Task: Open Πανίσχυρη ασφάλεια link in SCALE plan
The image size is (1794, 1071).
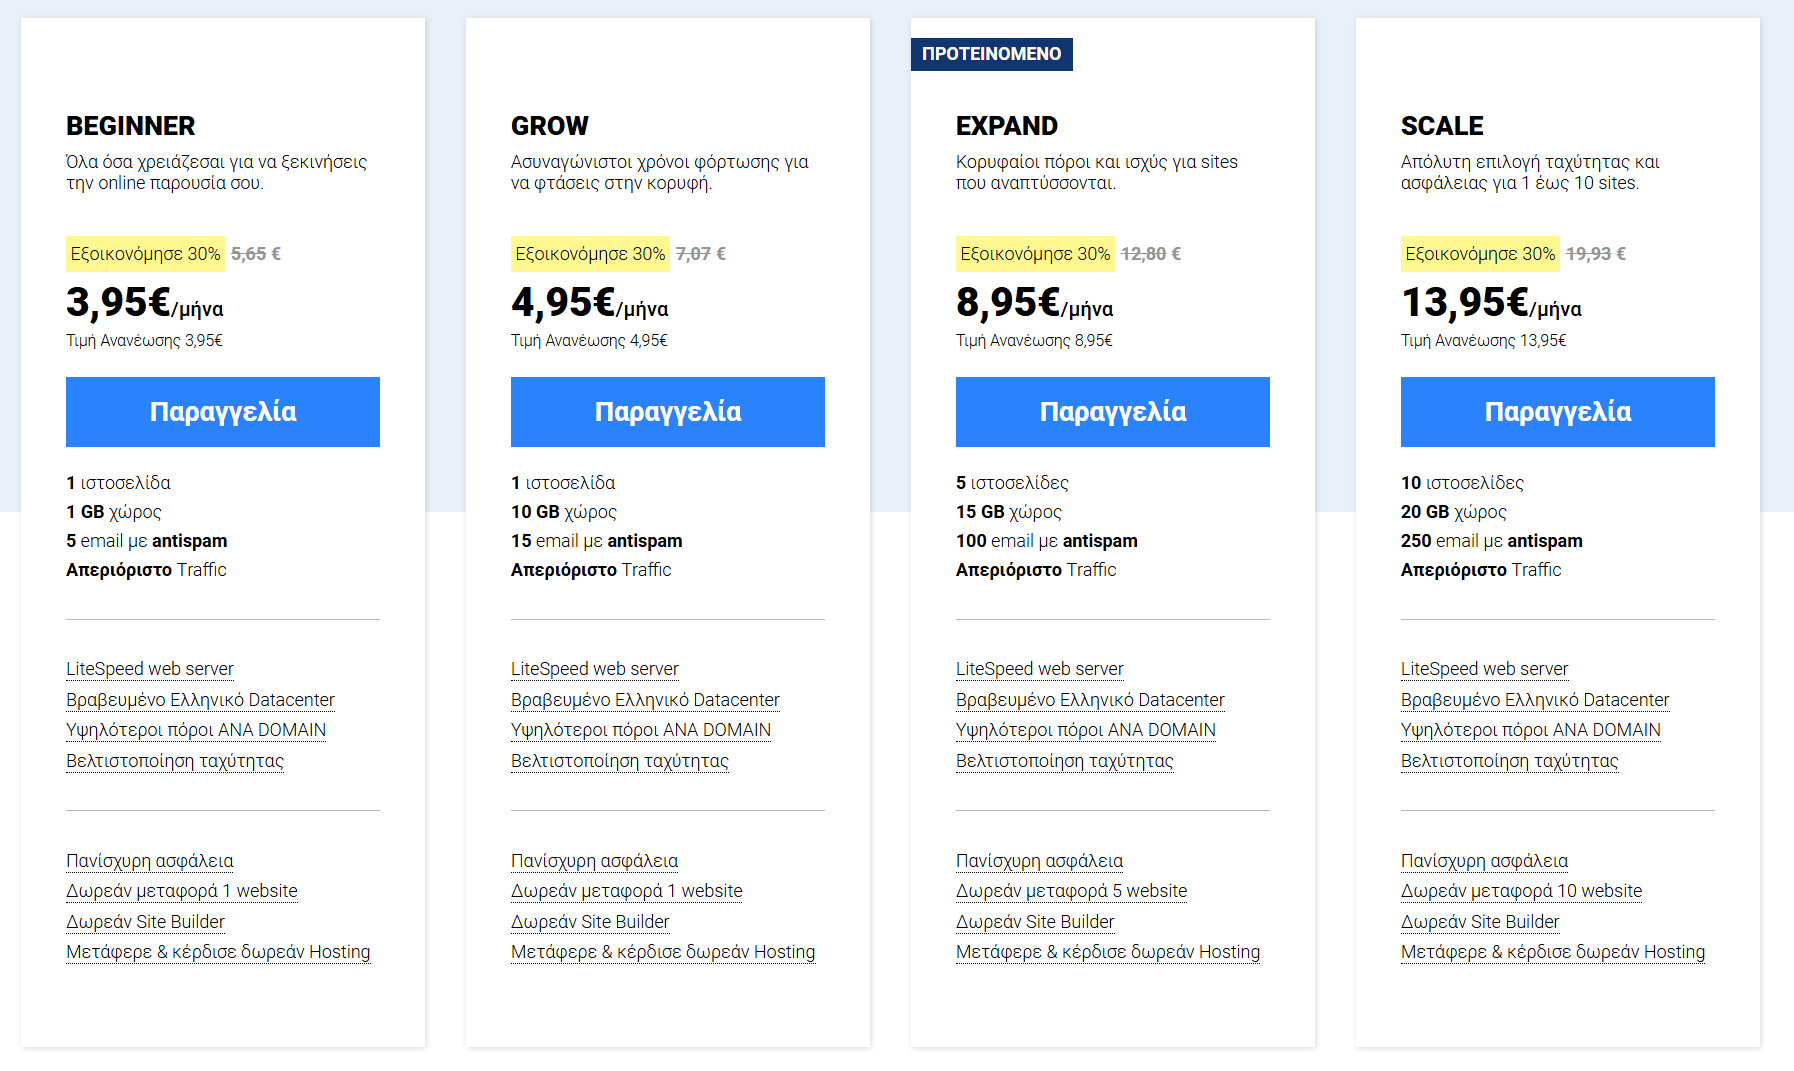Action: 1485,861
